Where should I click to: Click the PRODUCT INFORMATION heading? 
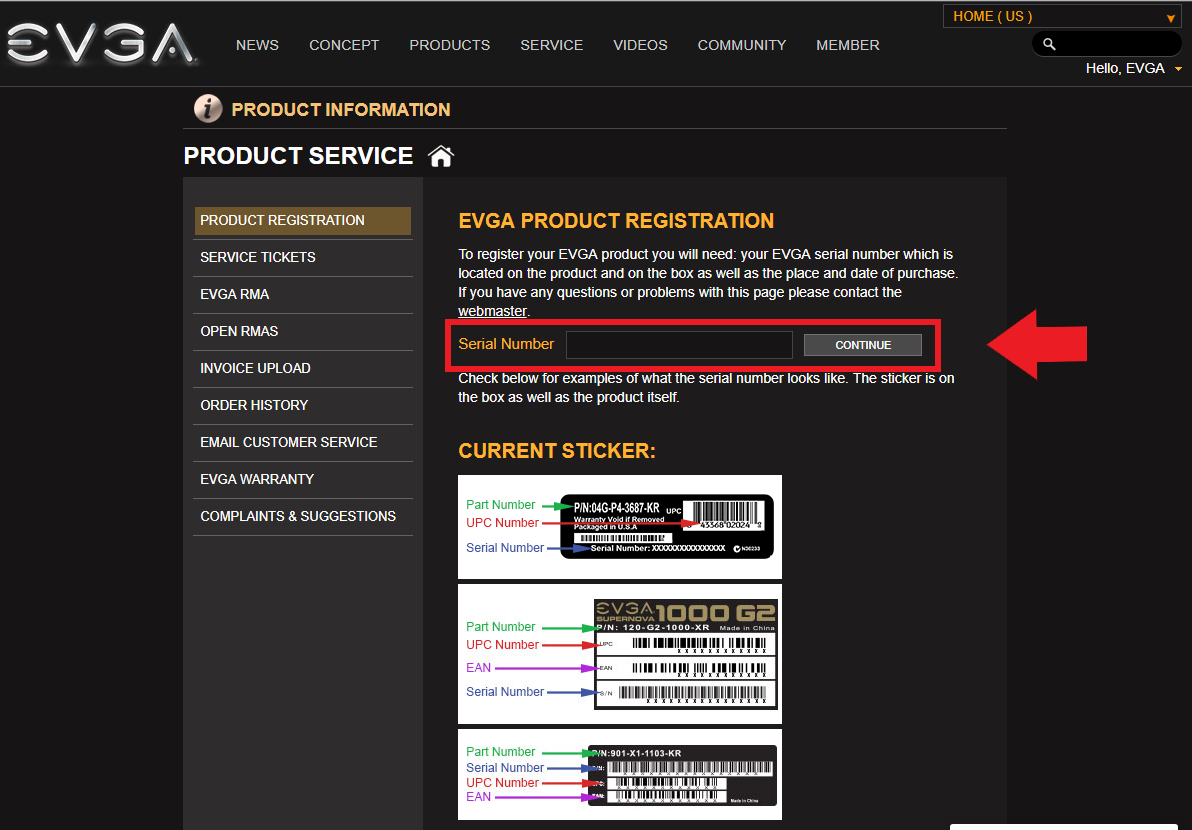[x=341, y=109]
